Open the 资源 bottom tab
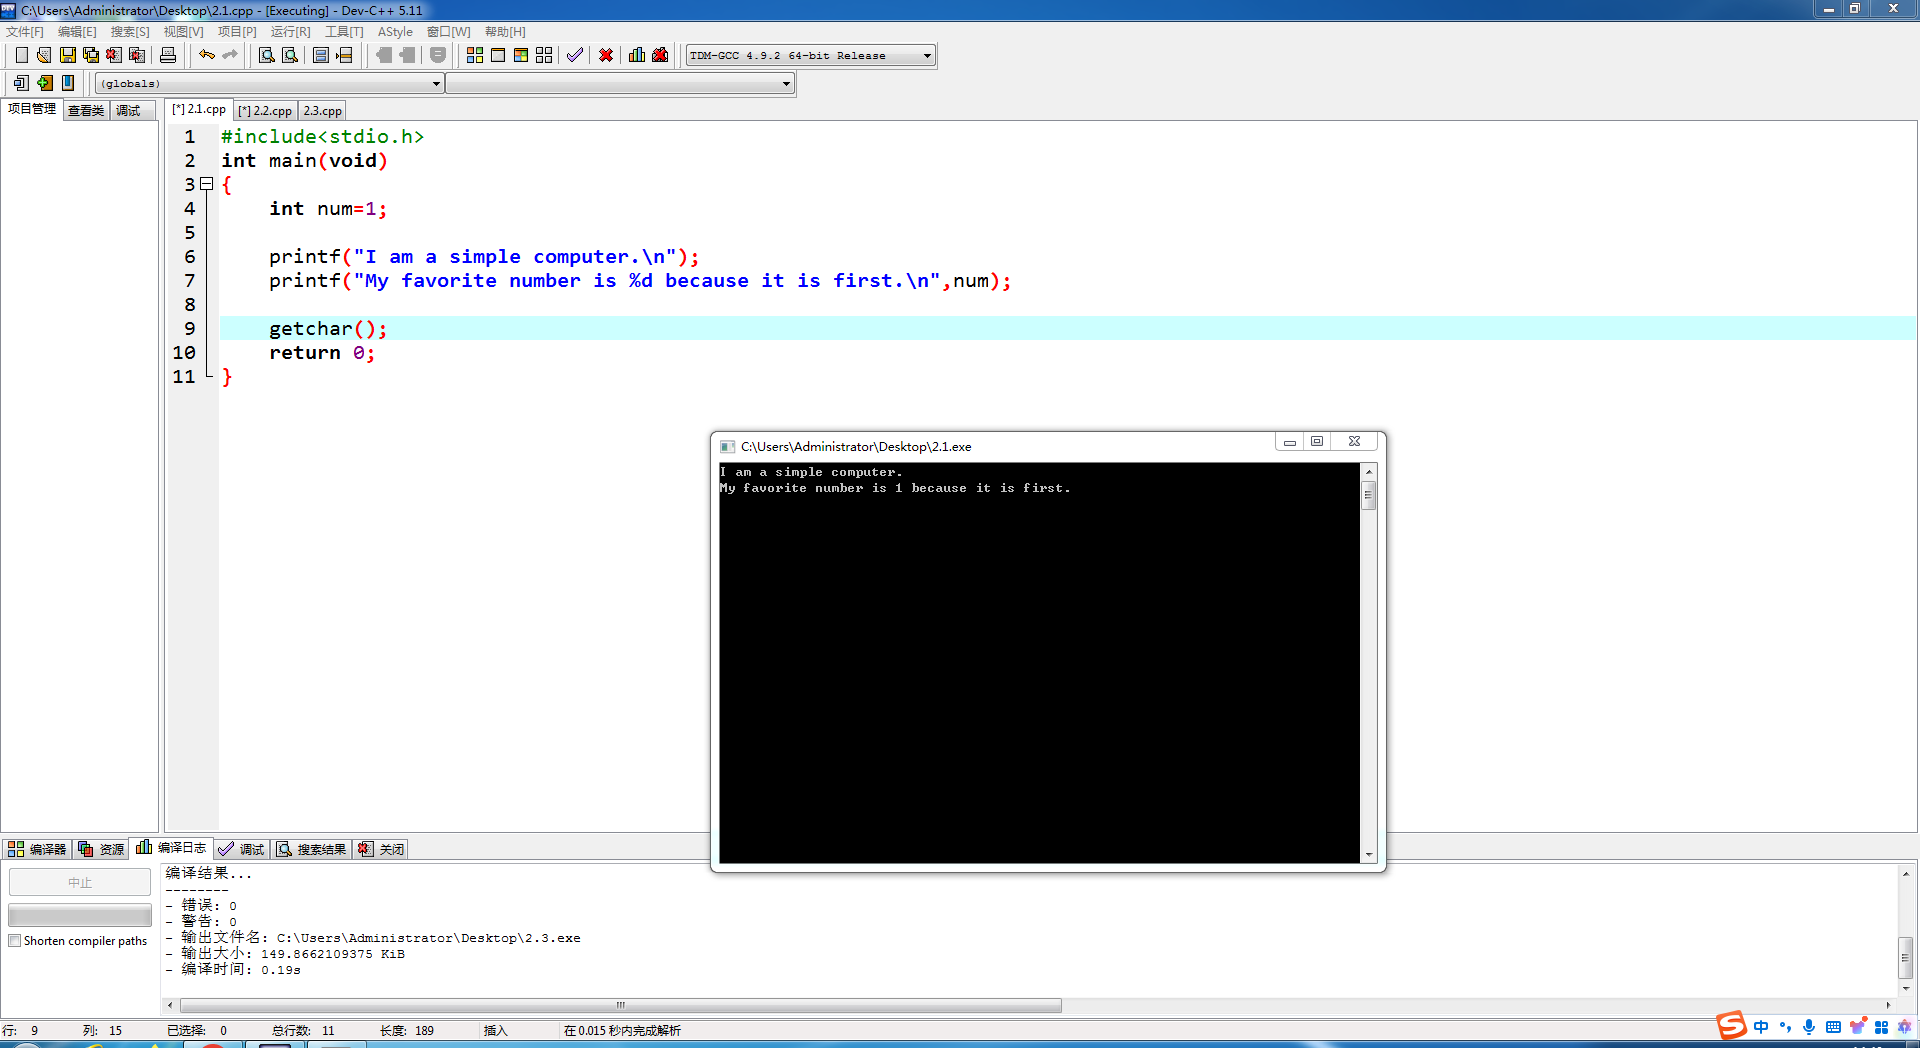This screenshot has width=1920, height=1048. coord(101,849)
